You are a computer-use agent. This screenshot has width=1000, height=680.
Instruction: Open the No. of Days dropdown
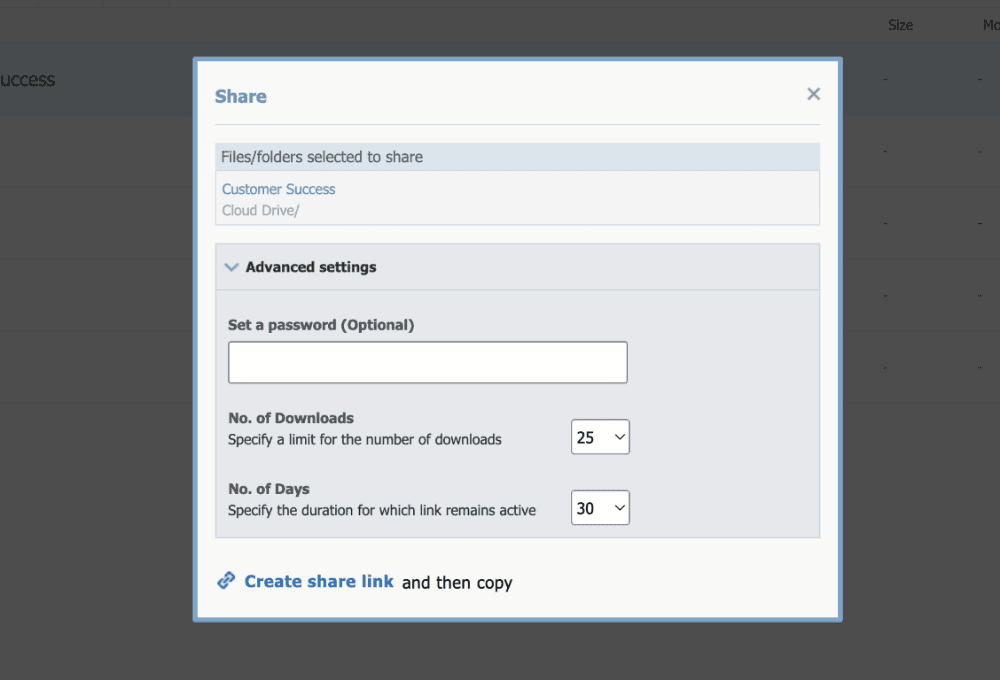tap(600, 508)
